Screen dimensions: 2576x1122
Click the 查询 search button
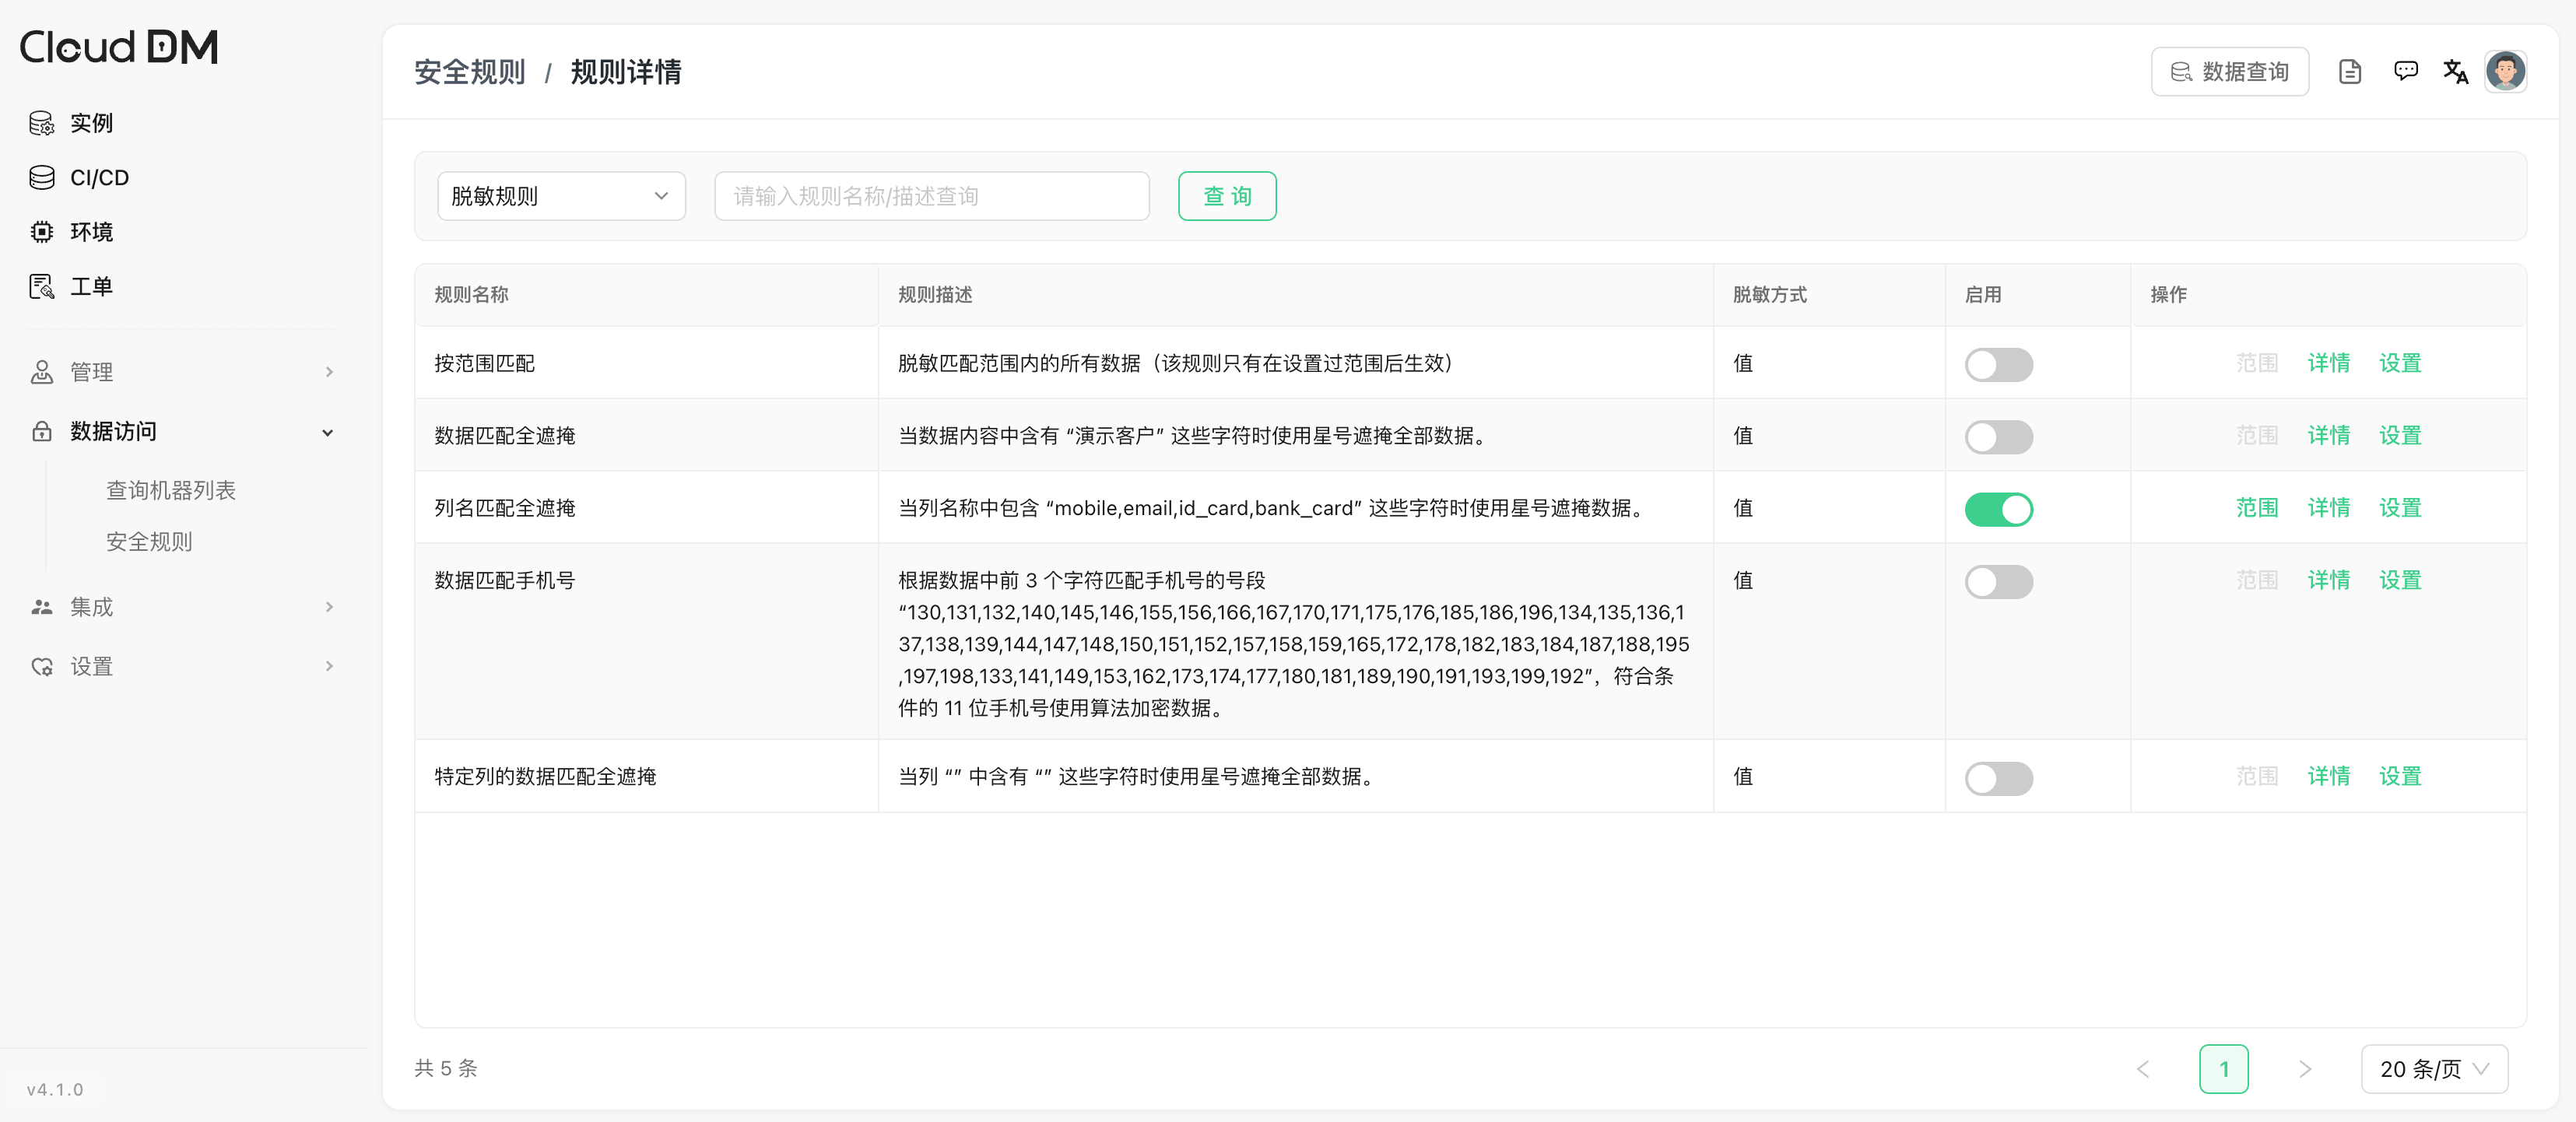pos(1227,196)
